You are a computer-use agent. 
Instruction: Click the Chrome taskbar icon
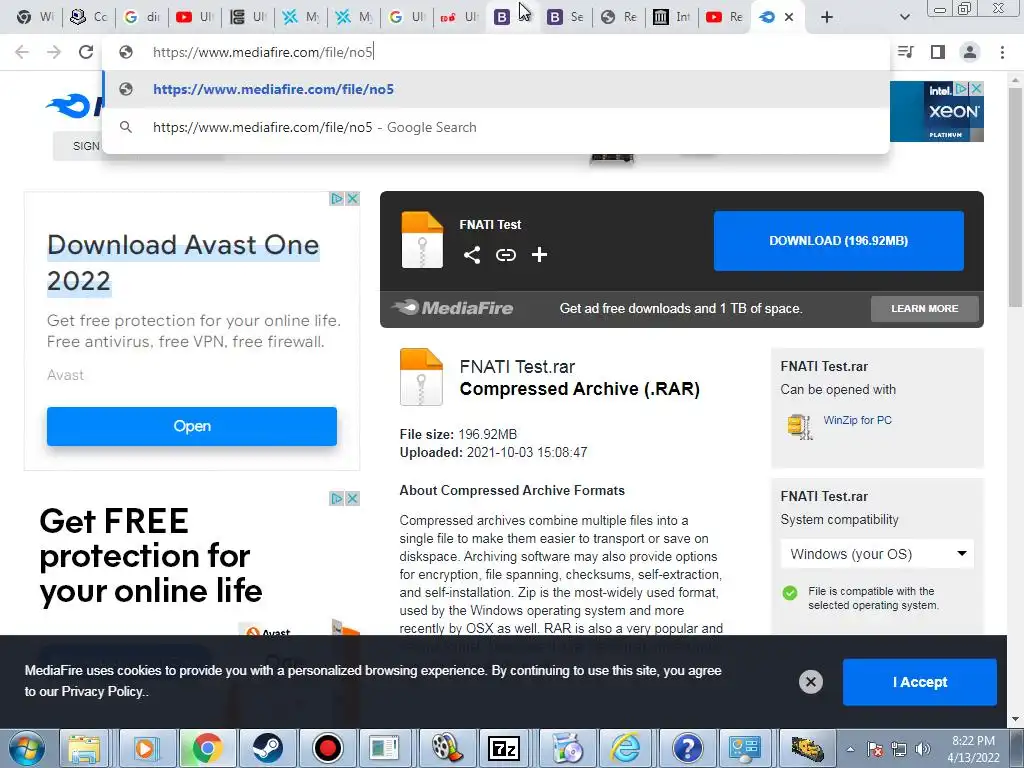coord(206,748)
